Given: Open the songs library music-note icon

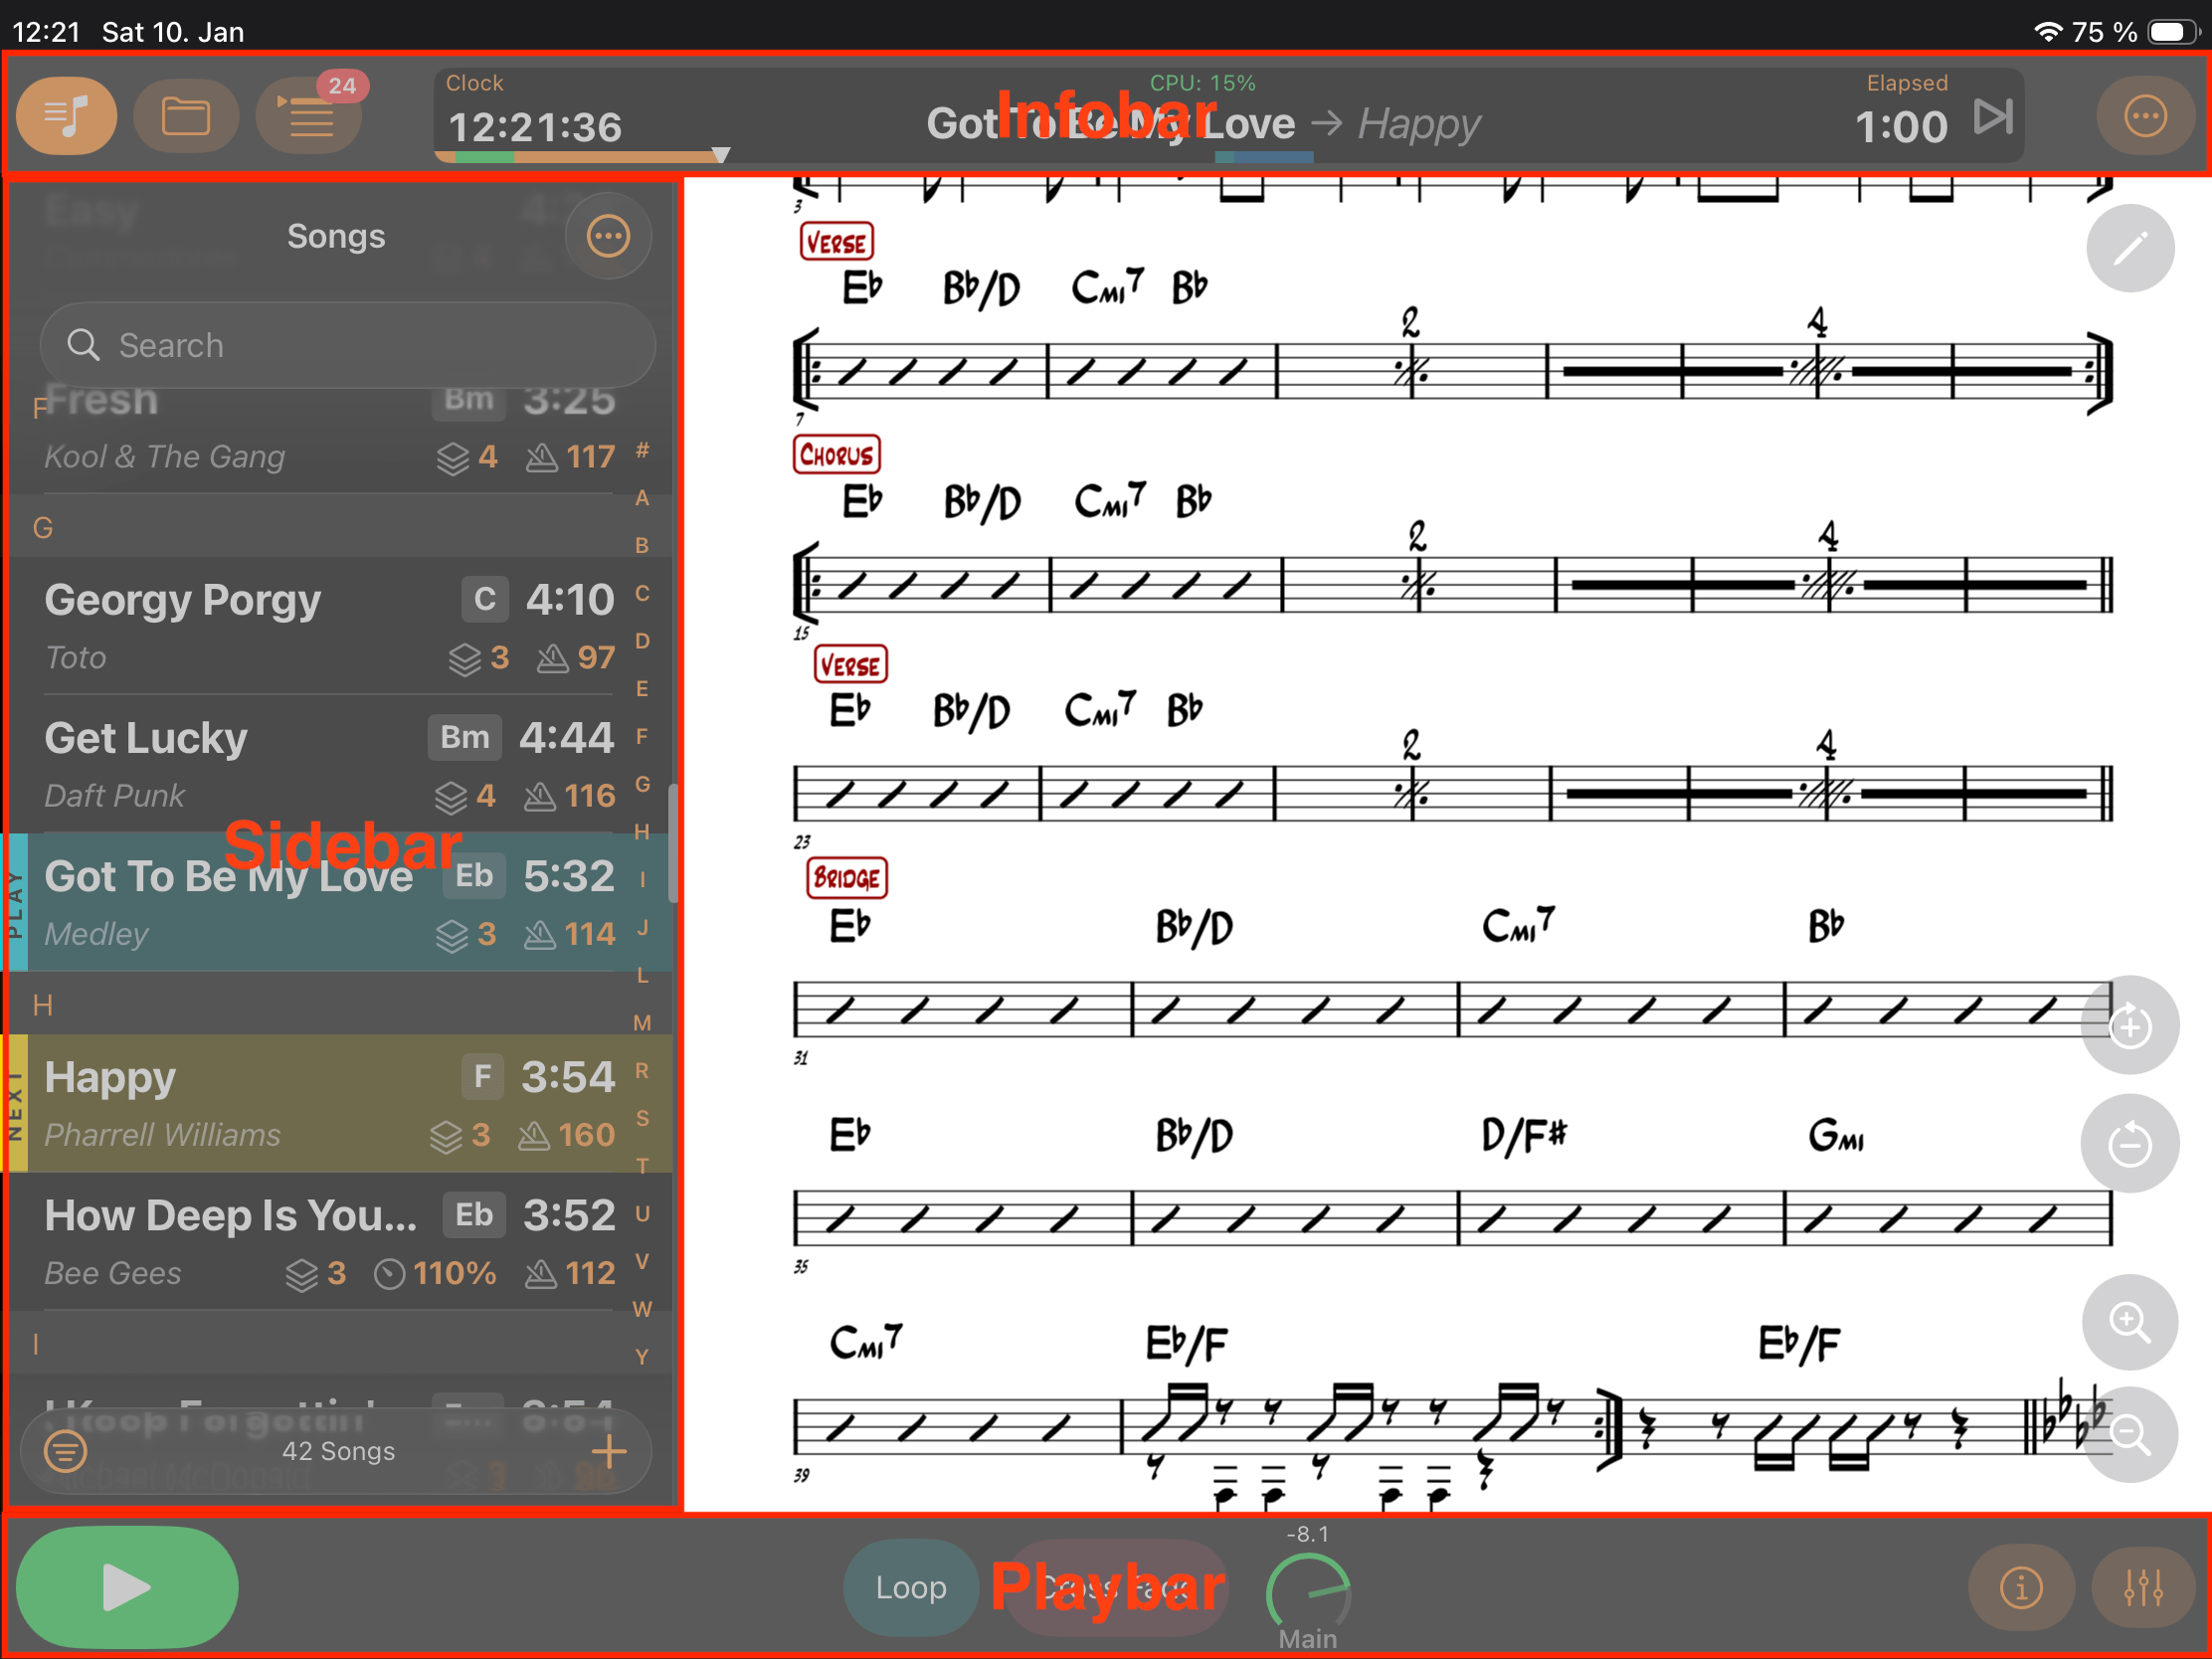Looking at the screenshot, I should pyautogui.click(x=66, y=116).
